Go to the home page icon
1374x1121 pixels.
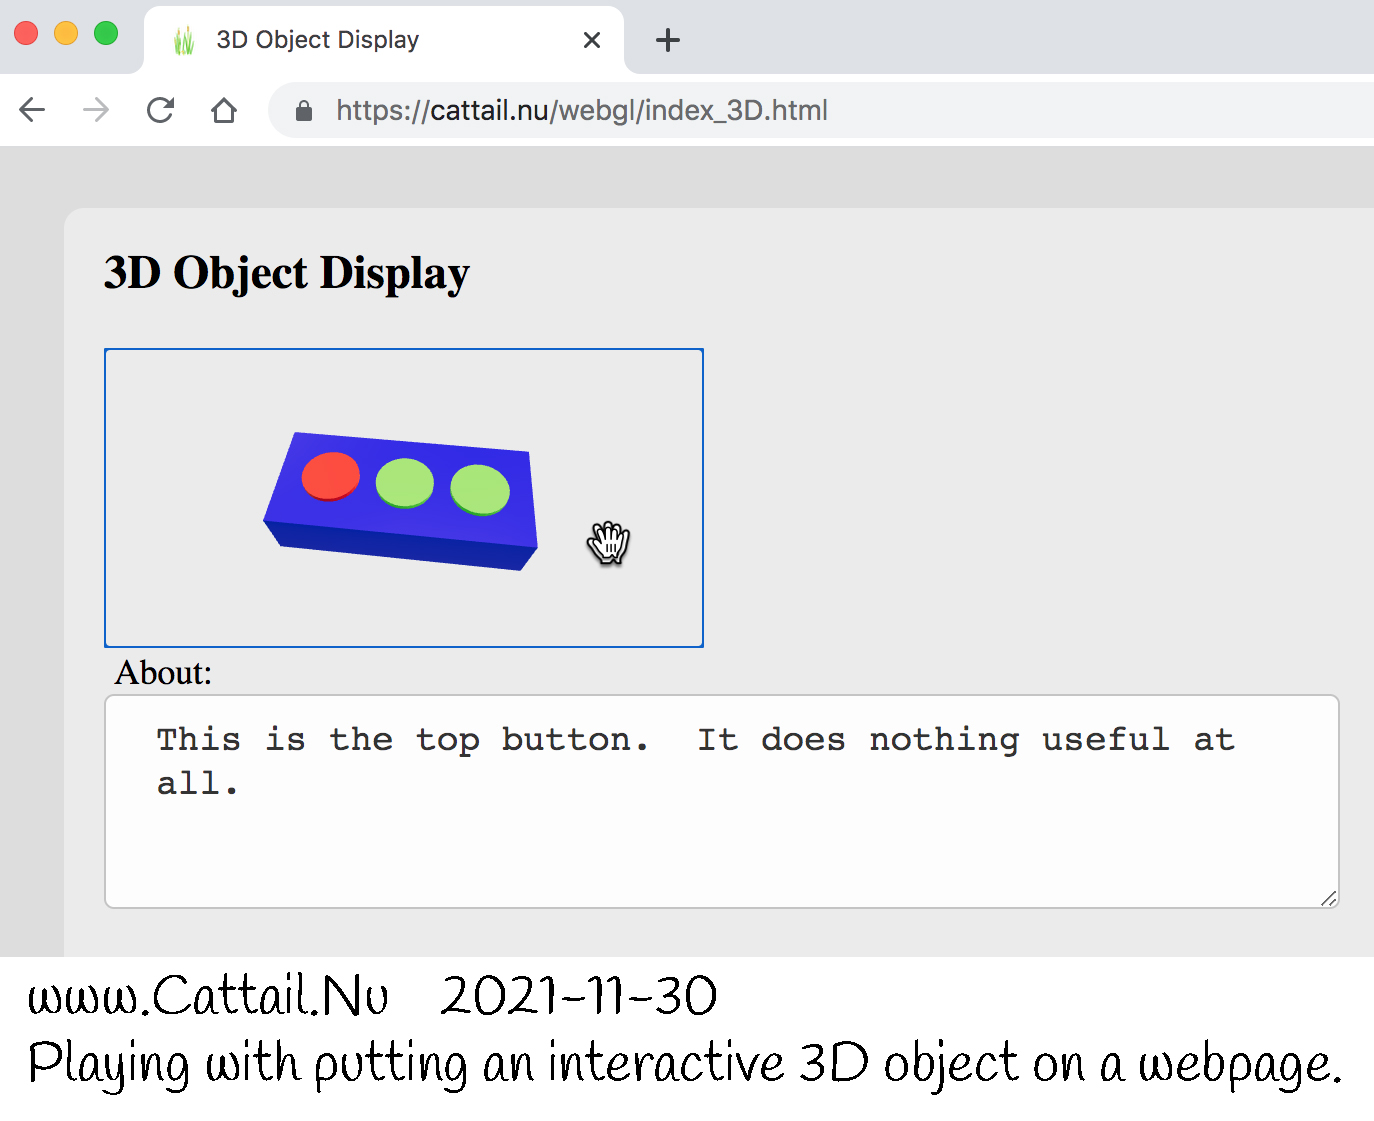click(x=224, y=110)
